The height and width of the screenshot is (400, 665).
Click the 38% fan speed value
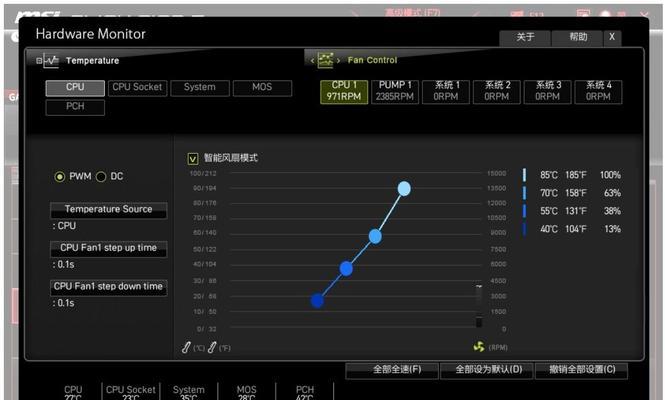click(612, 211)
